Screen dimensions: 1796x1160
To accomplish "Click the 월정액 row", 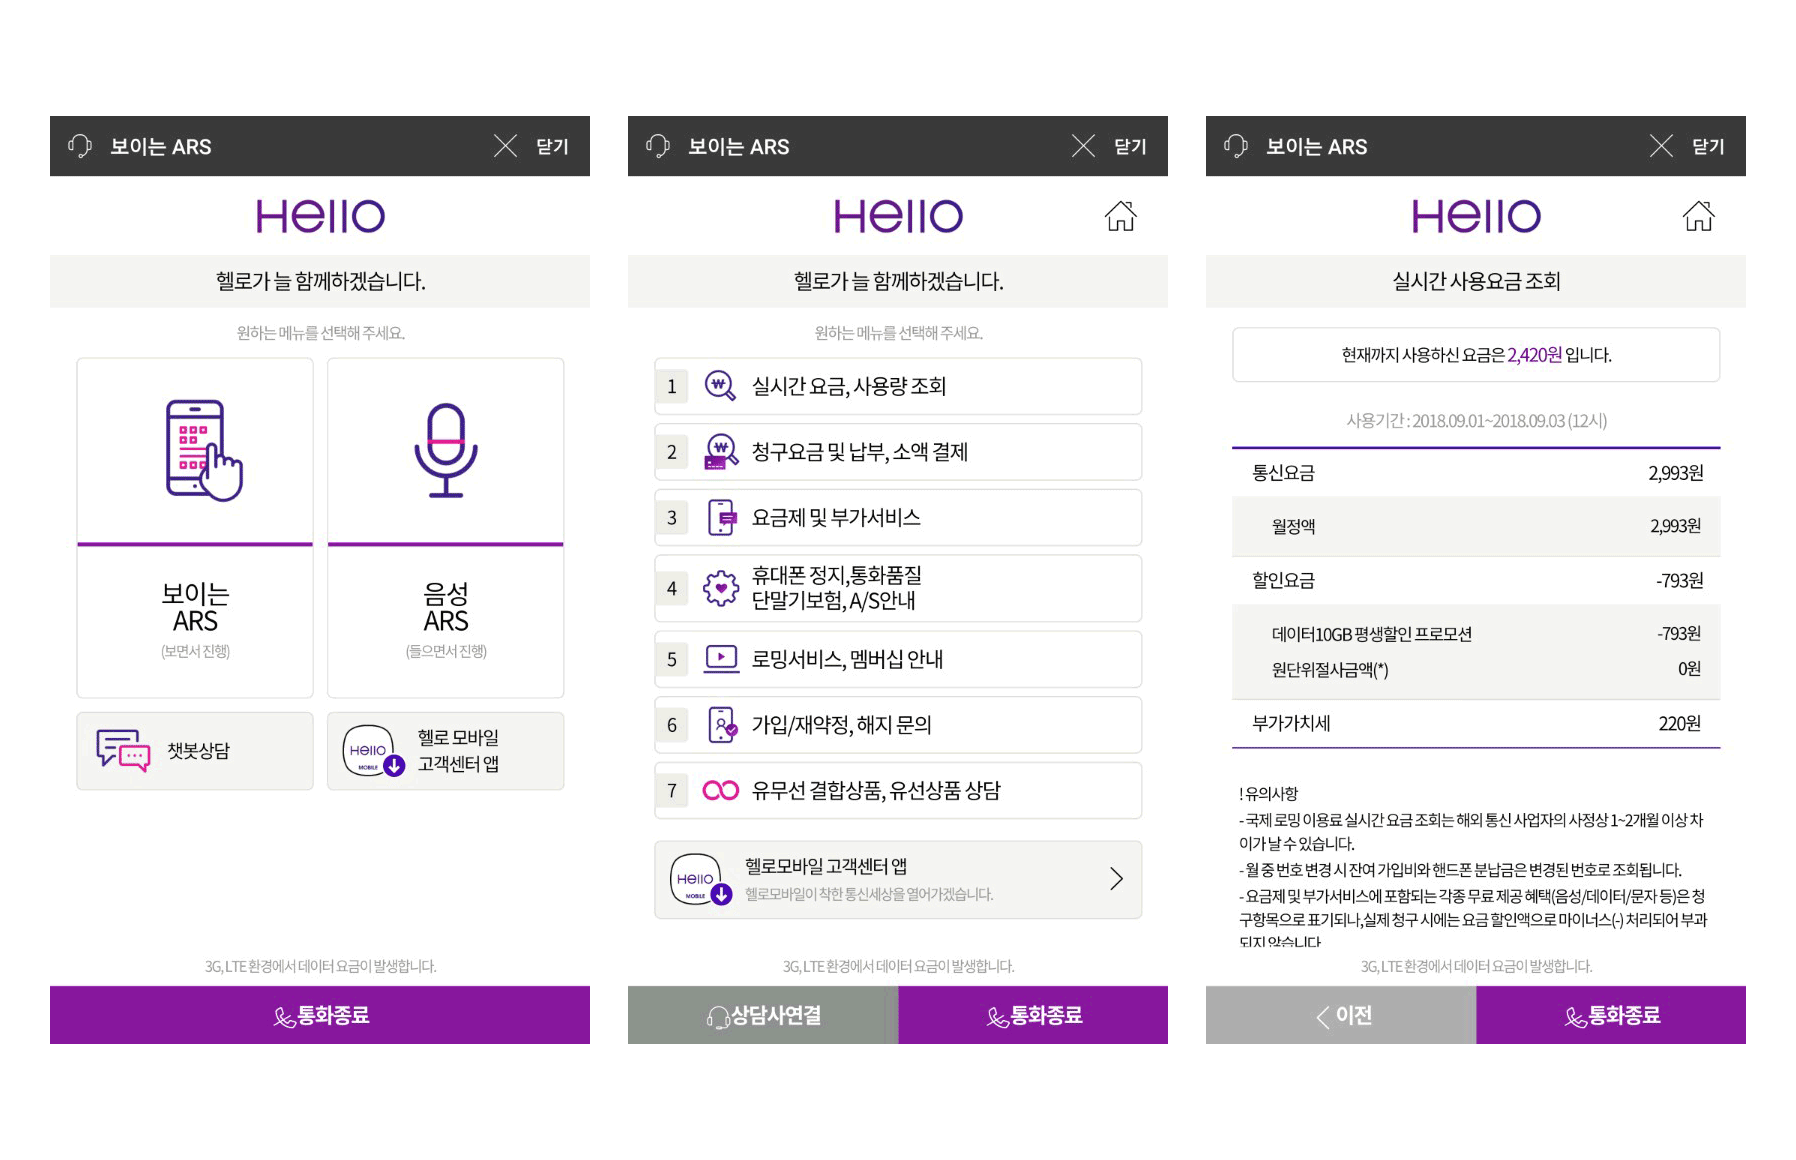I will [x=1476, y=526].
